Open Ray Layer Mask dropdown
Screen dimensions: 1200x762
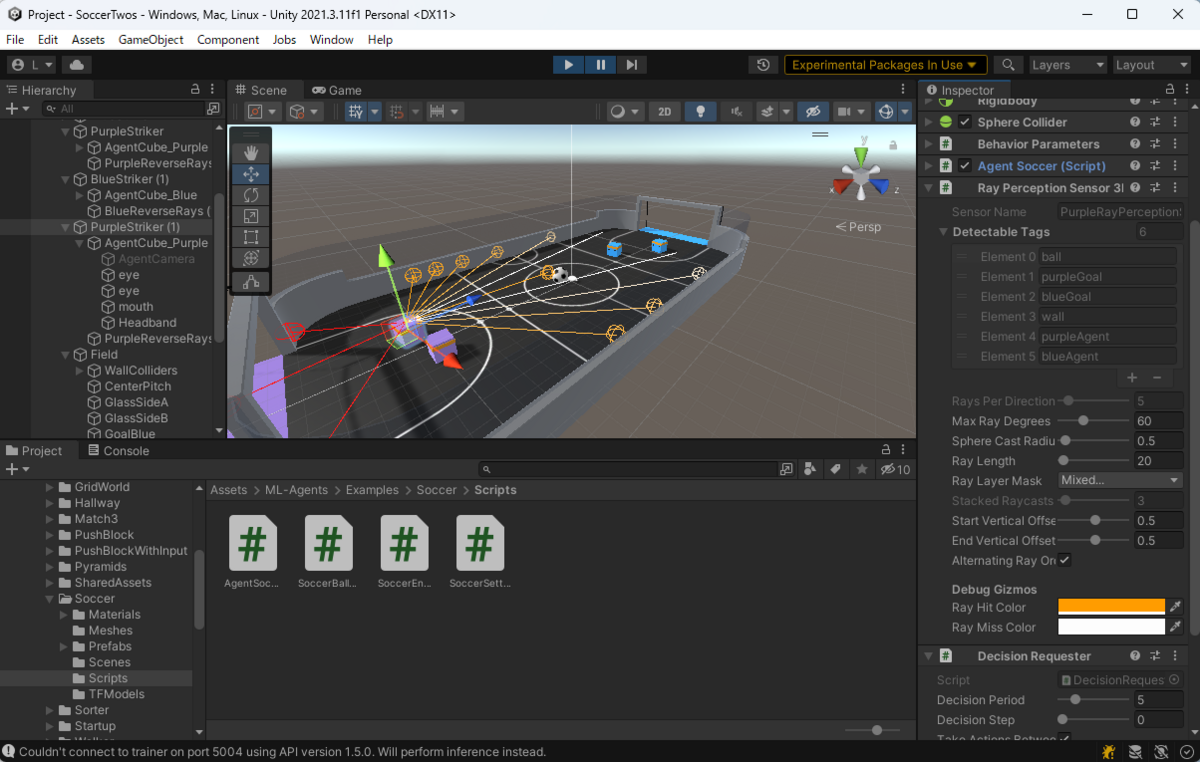pyautogui.click(x=1120, y=480)
